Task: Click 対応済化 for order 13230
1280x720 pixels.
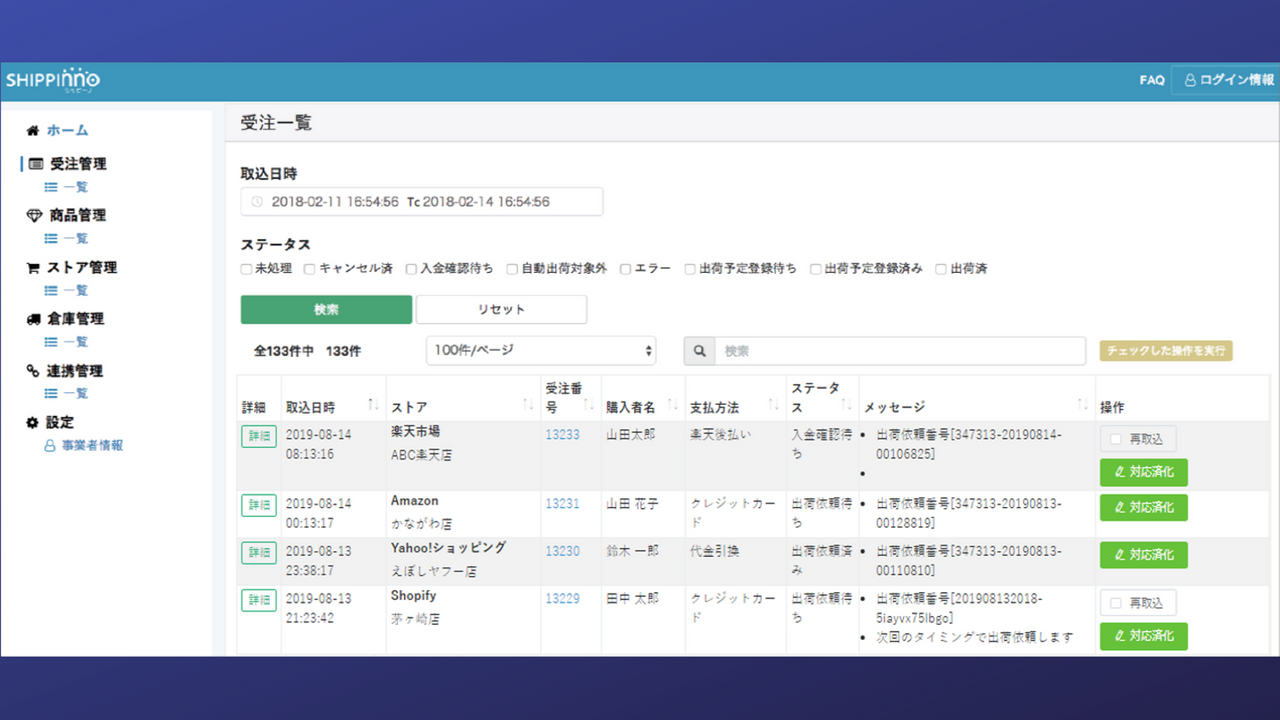Action: coord(1144,555)
